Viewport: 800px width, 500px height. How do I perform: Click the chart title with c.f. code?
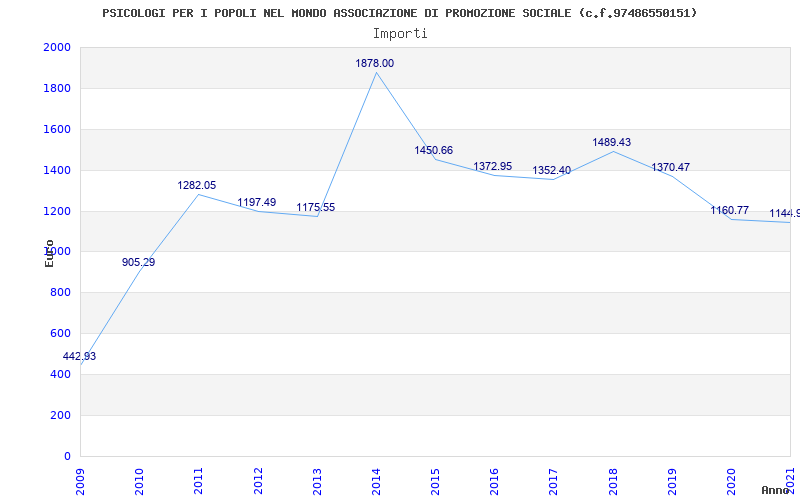coord(399,13)
